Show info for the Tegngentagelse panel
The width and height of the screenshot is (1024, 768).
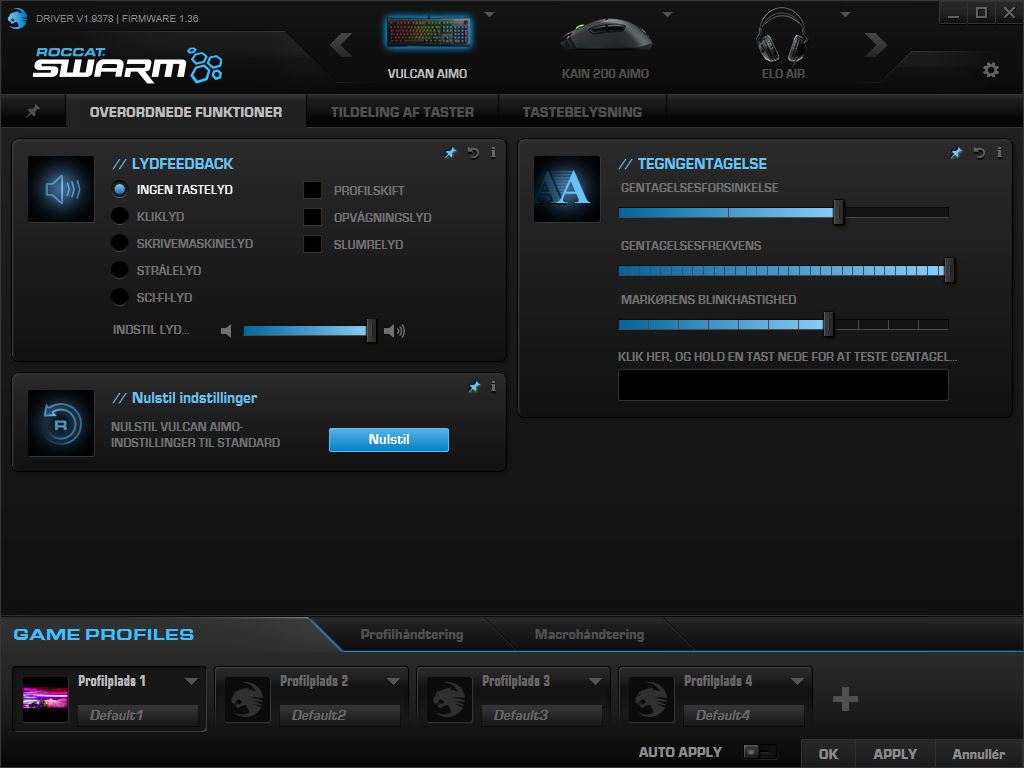[x=999, y=152]
